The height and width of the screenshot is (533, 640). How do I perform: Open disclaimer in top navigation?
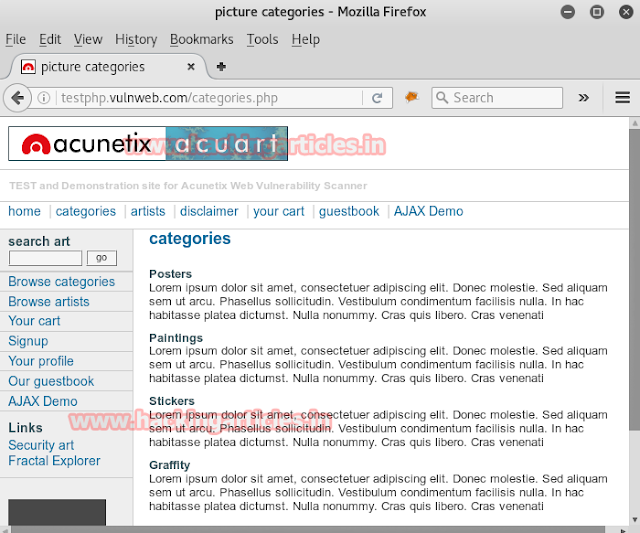click(x=209, y=211)
